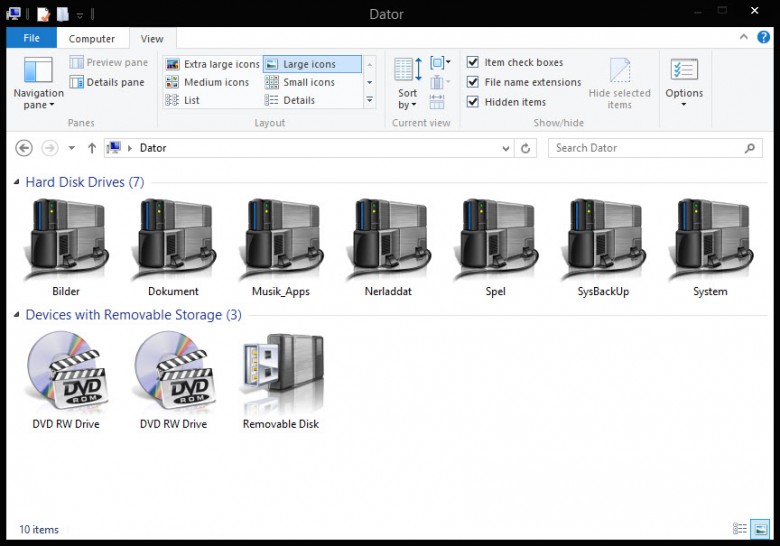
Task: Open the address bar history dropdown
Action: [506, 148]
